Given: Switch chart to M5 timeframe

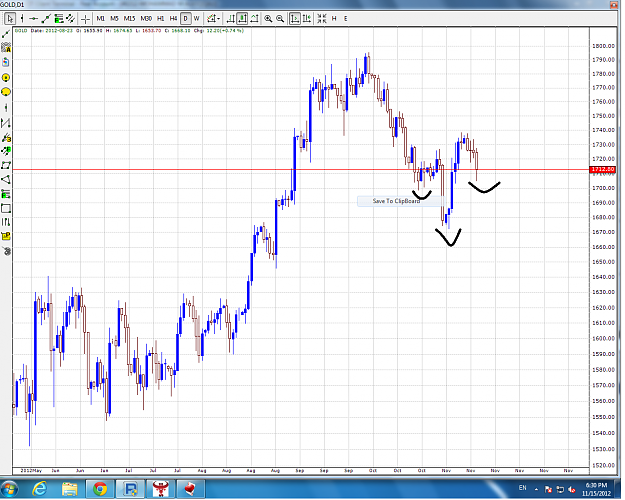Looking at the screenshot, I should 114,19.
